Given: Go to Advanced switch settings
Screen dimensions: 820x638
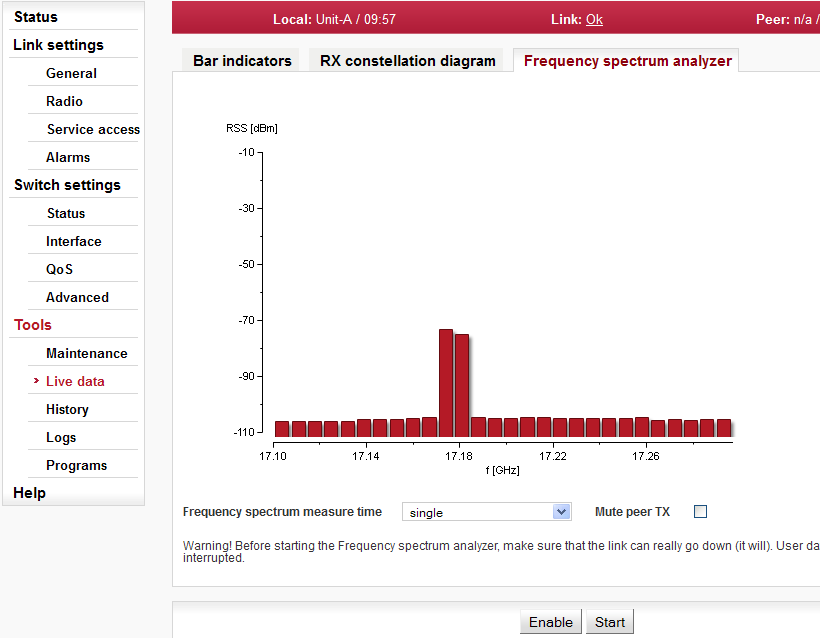Looking at the screenshot, I should coord(77,297).
